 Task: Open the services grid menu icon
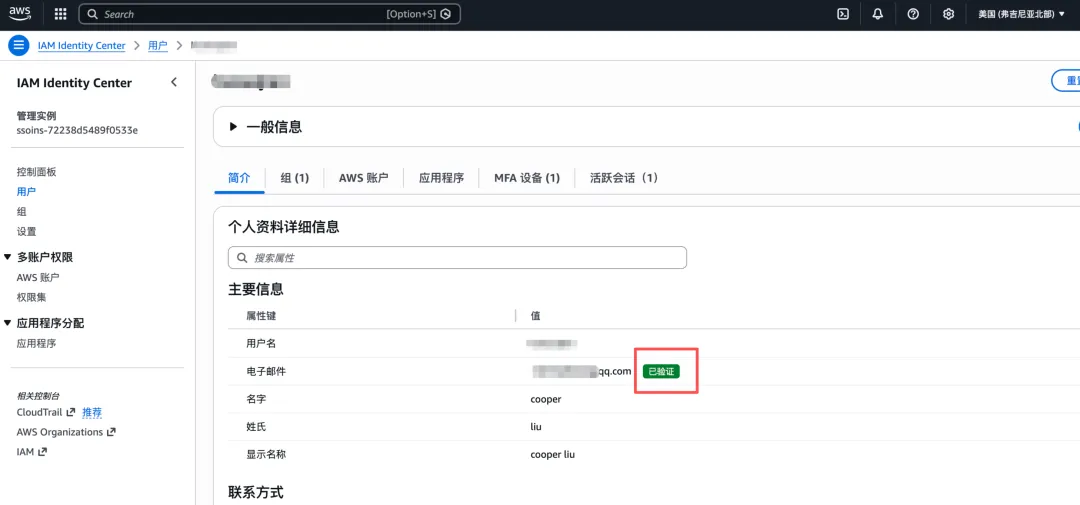click(60, 14)
